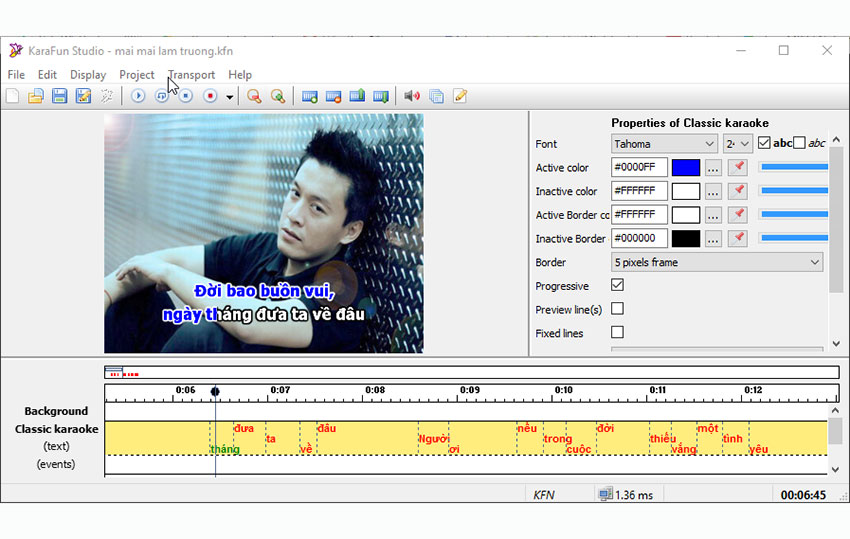Screen dimensions: 850x539
Task: Check the Fixed lines option
Action: pyautogui.click(x=617, y=333)
